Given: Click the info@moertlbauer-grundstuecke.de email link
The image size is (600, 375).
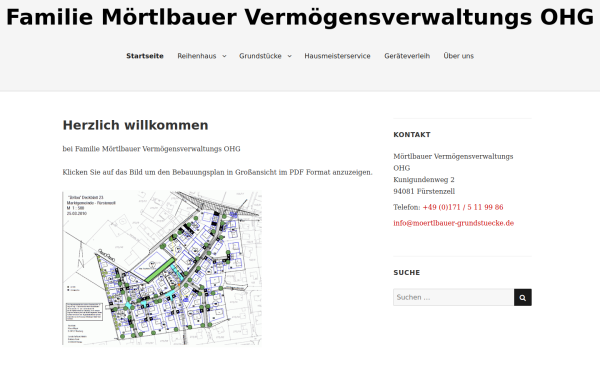Looking at the screenshot, I should click(453, 223).
